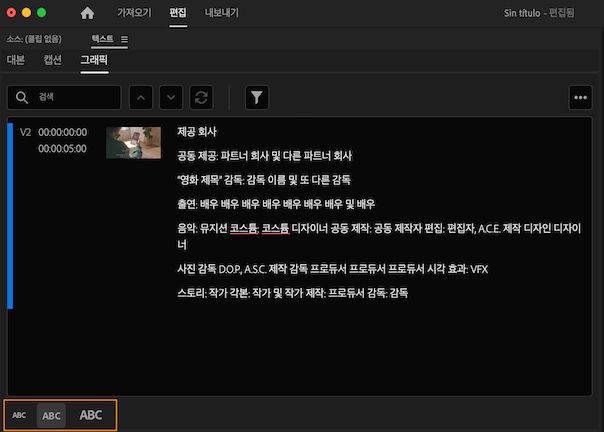Open the 내보내기 (Export) tab
Viewport: 604px width, 432px height.
[x=221, y=13]
